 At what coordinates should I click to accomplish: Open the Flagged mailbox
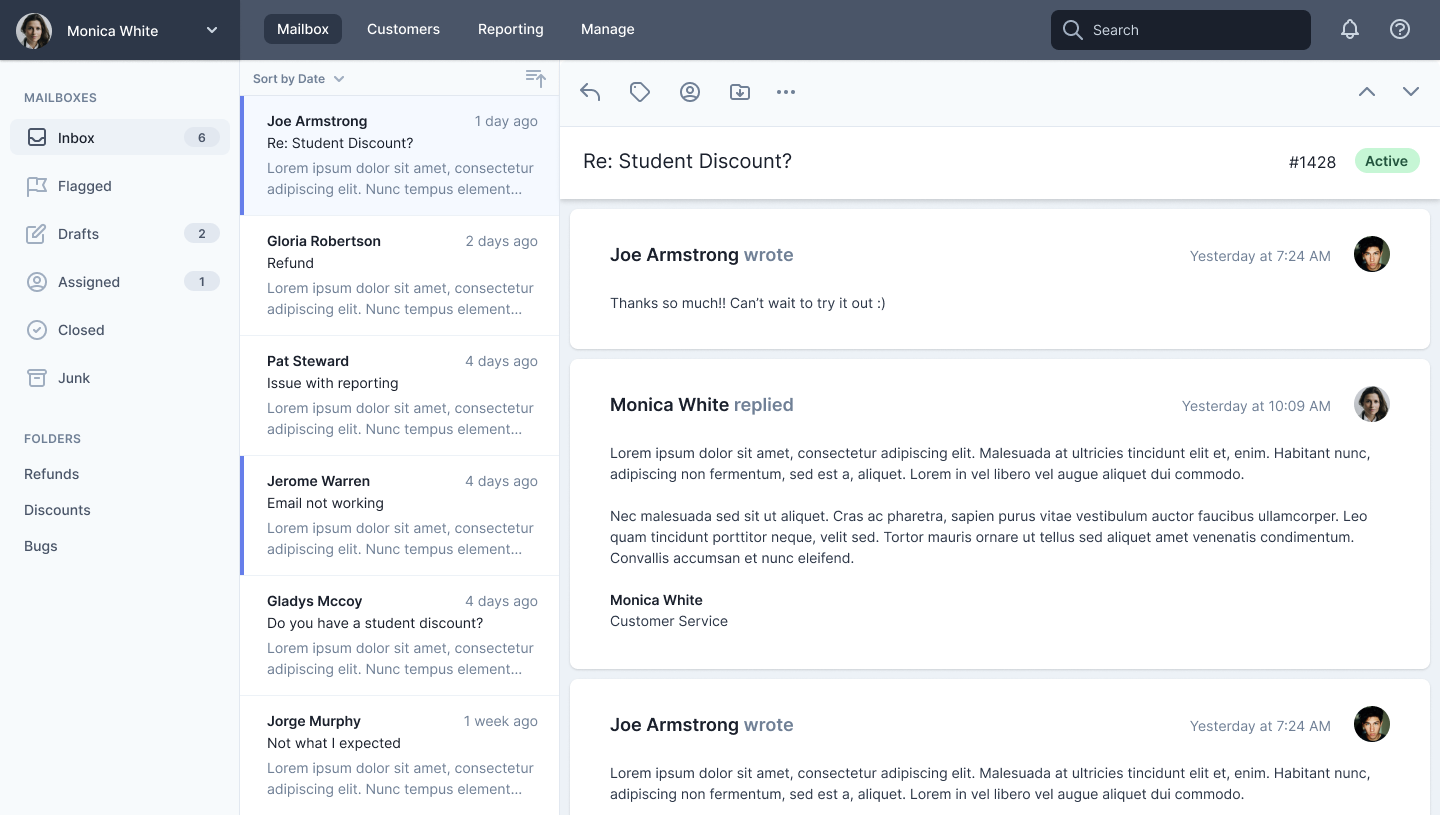[x=85, y=186]
